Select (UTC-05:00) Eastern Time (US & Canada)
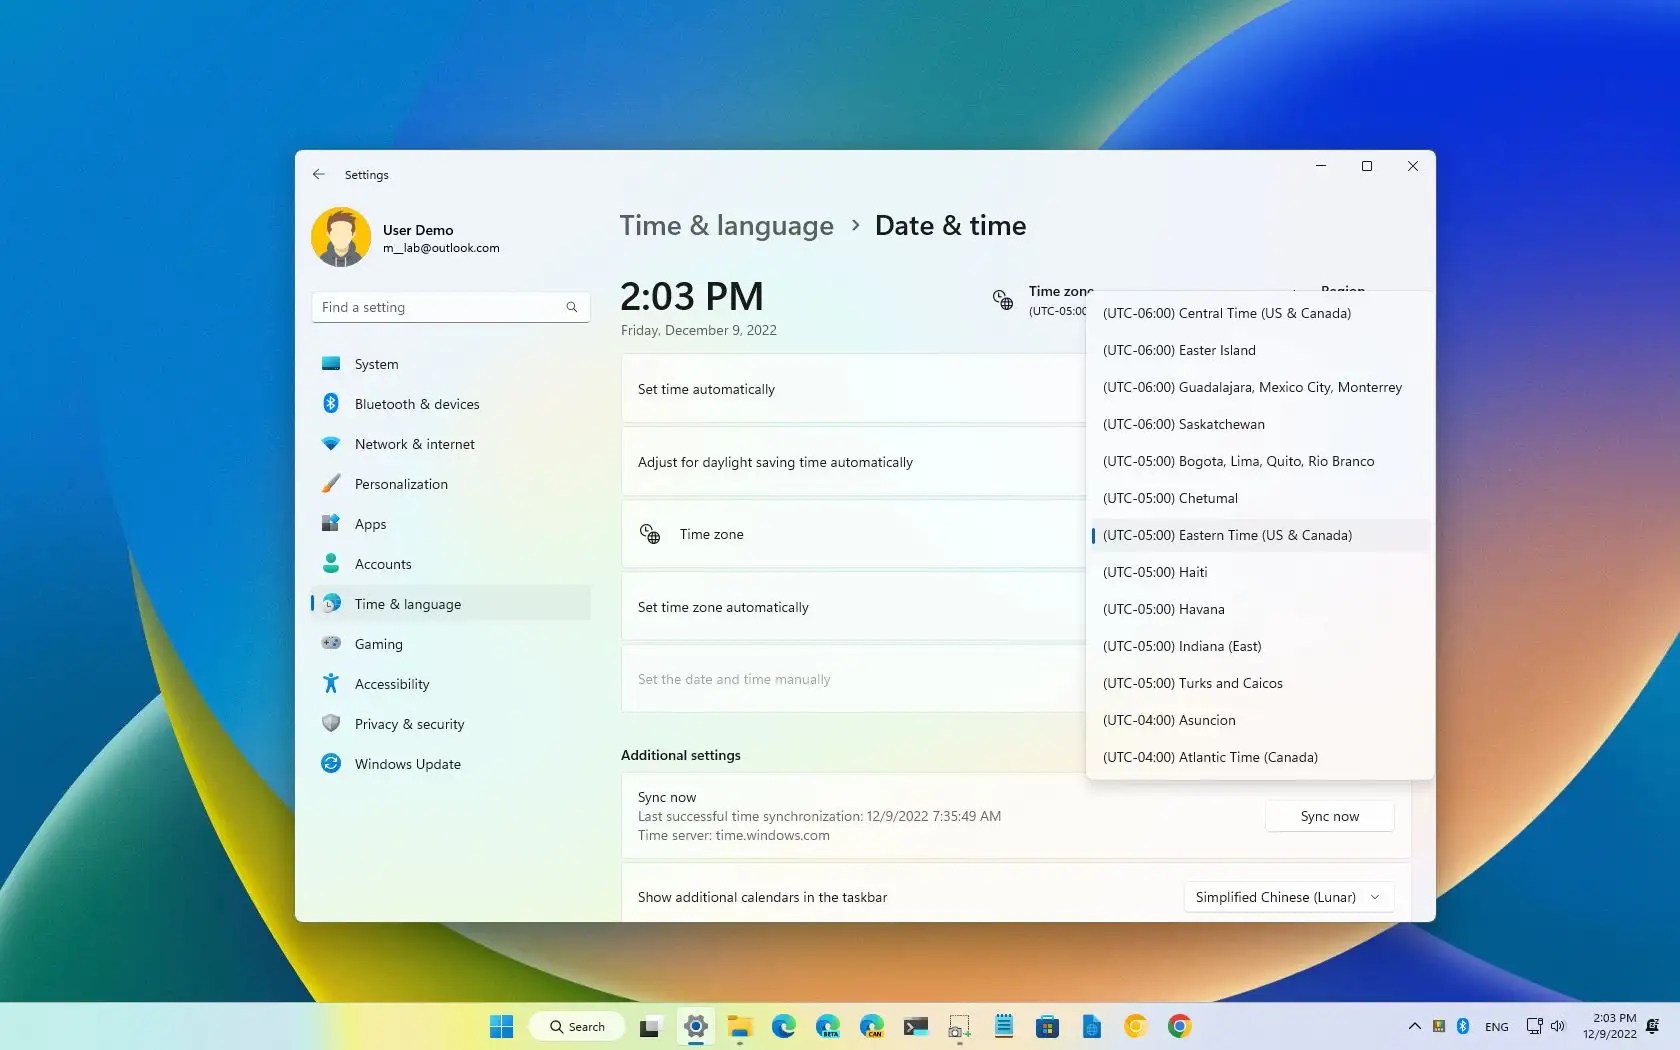The width and height of the screenshot is (1680, 1050). point(1228,535)
